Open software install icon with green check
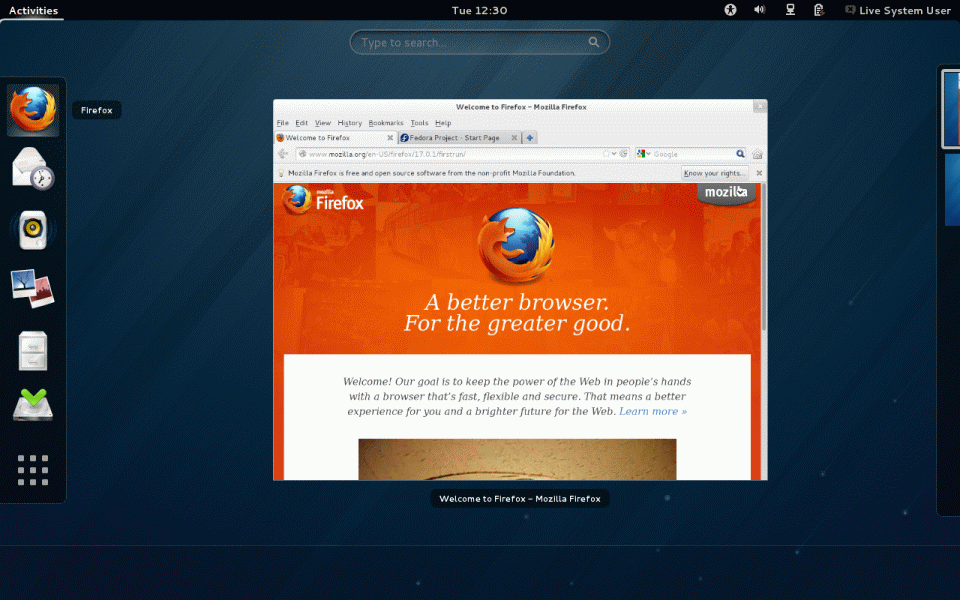The image size is (960, 600). pos(33,405)
